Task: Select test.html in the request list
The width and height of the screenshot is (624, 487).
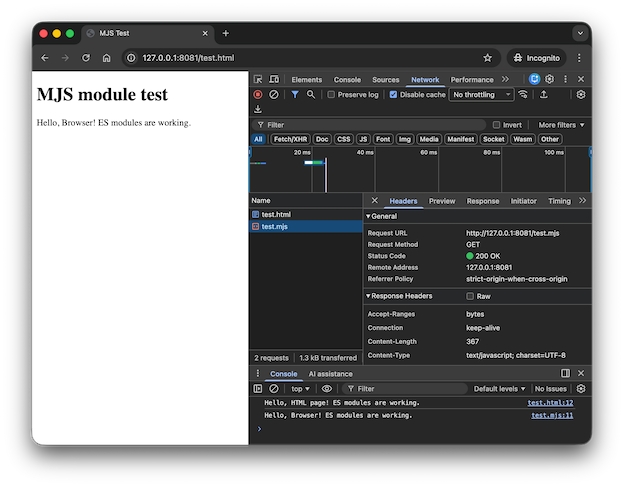Action: (x=276, y=214)
